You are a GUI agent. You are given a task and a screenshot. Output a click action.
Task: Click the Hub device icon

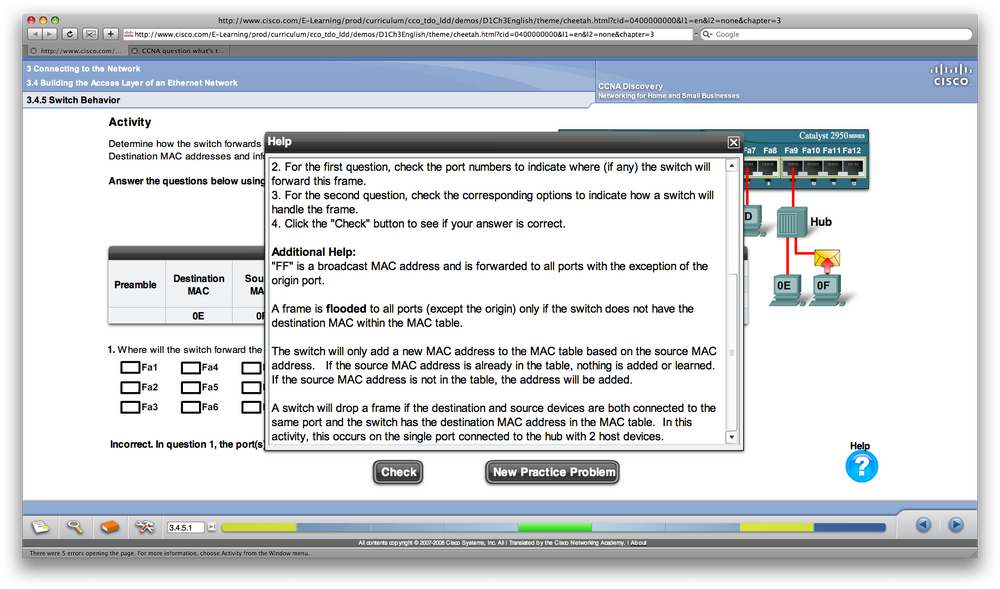click(791, 222)
